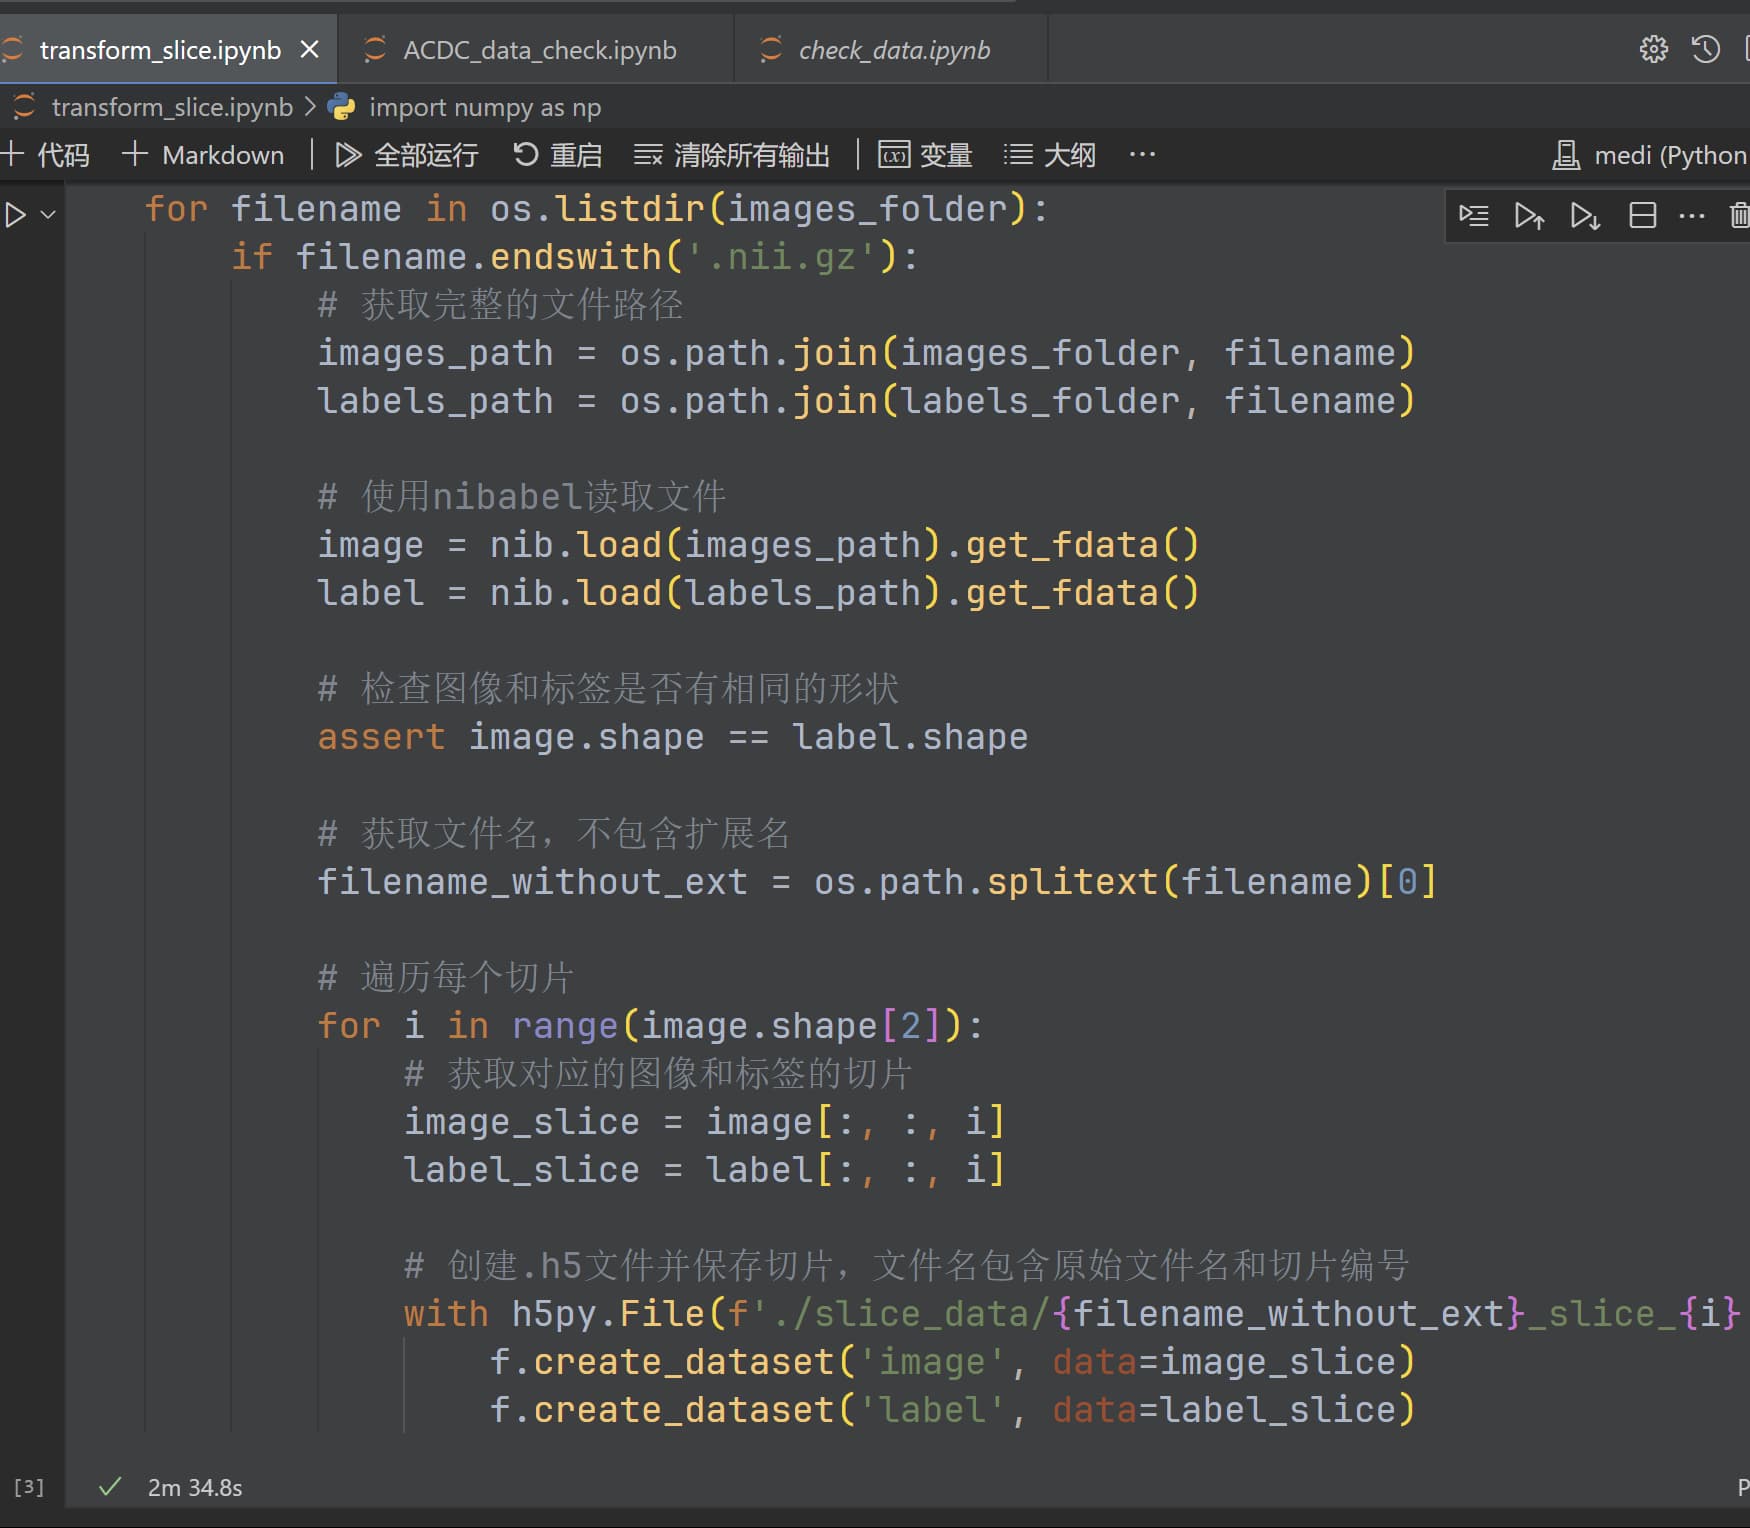Switch to check_data.ipynb tab

(893, 50)
